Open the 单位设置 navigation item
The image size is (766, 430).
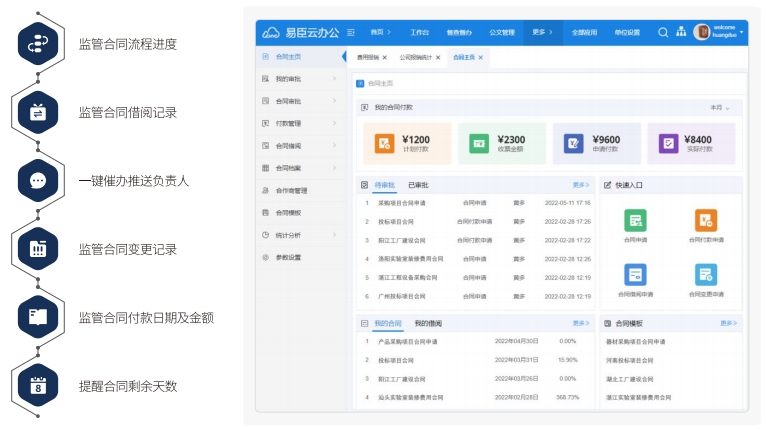coord(627,32)
